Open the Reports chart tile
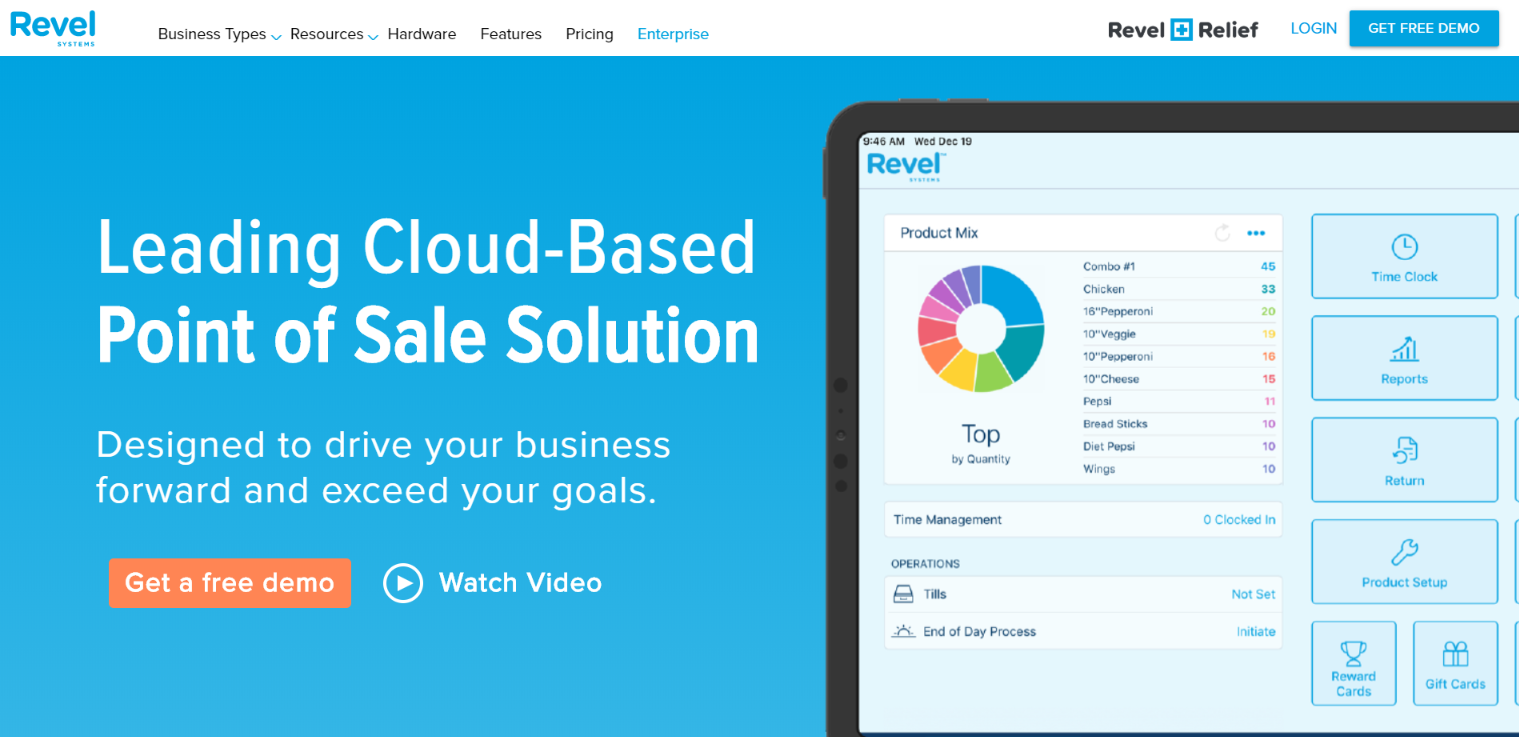 tap(1404, 358)
